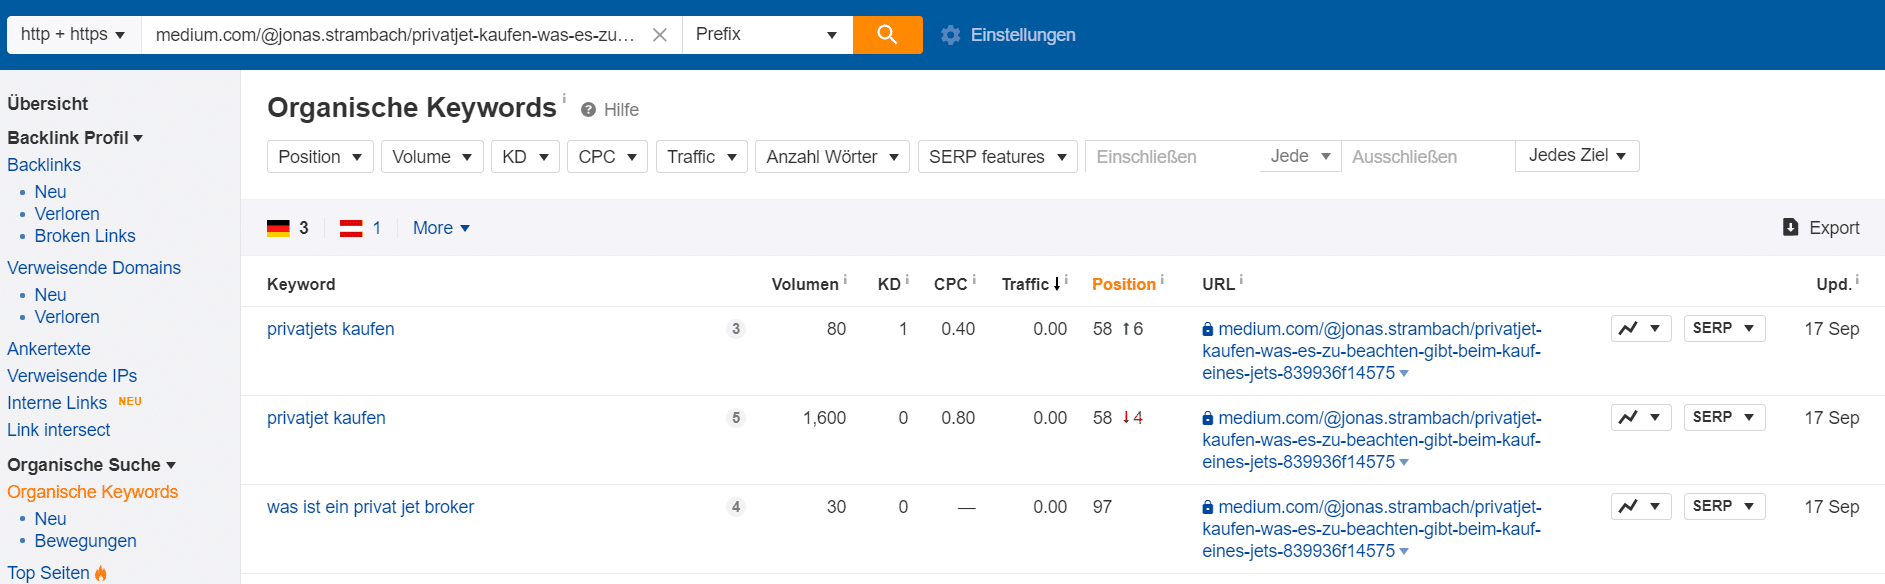Click the Hilfe question mark icon

589,110
